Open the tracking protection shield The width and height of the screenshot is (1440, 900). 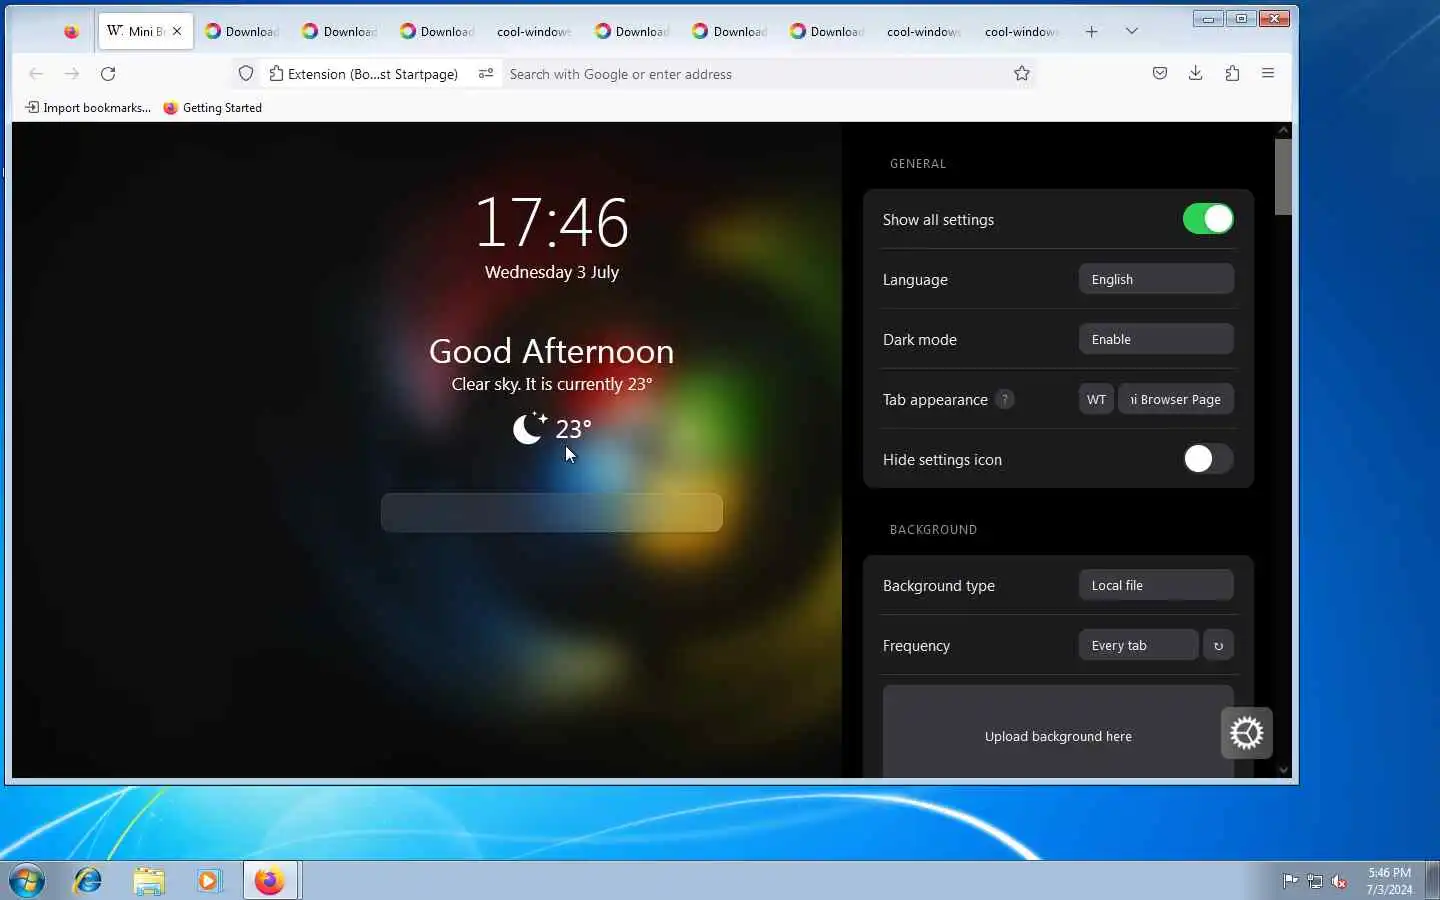[x=246, y=74]
